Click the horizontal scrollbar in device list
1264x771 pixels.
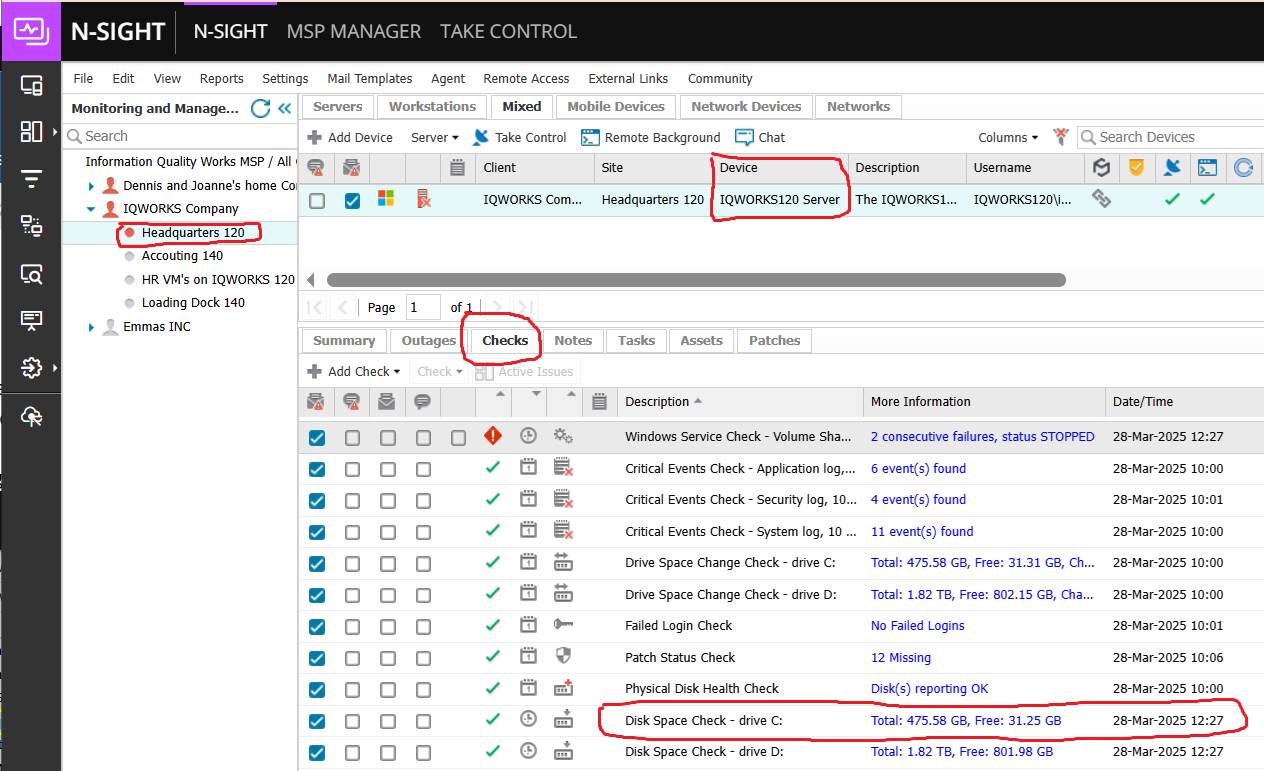(695, 280)
